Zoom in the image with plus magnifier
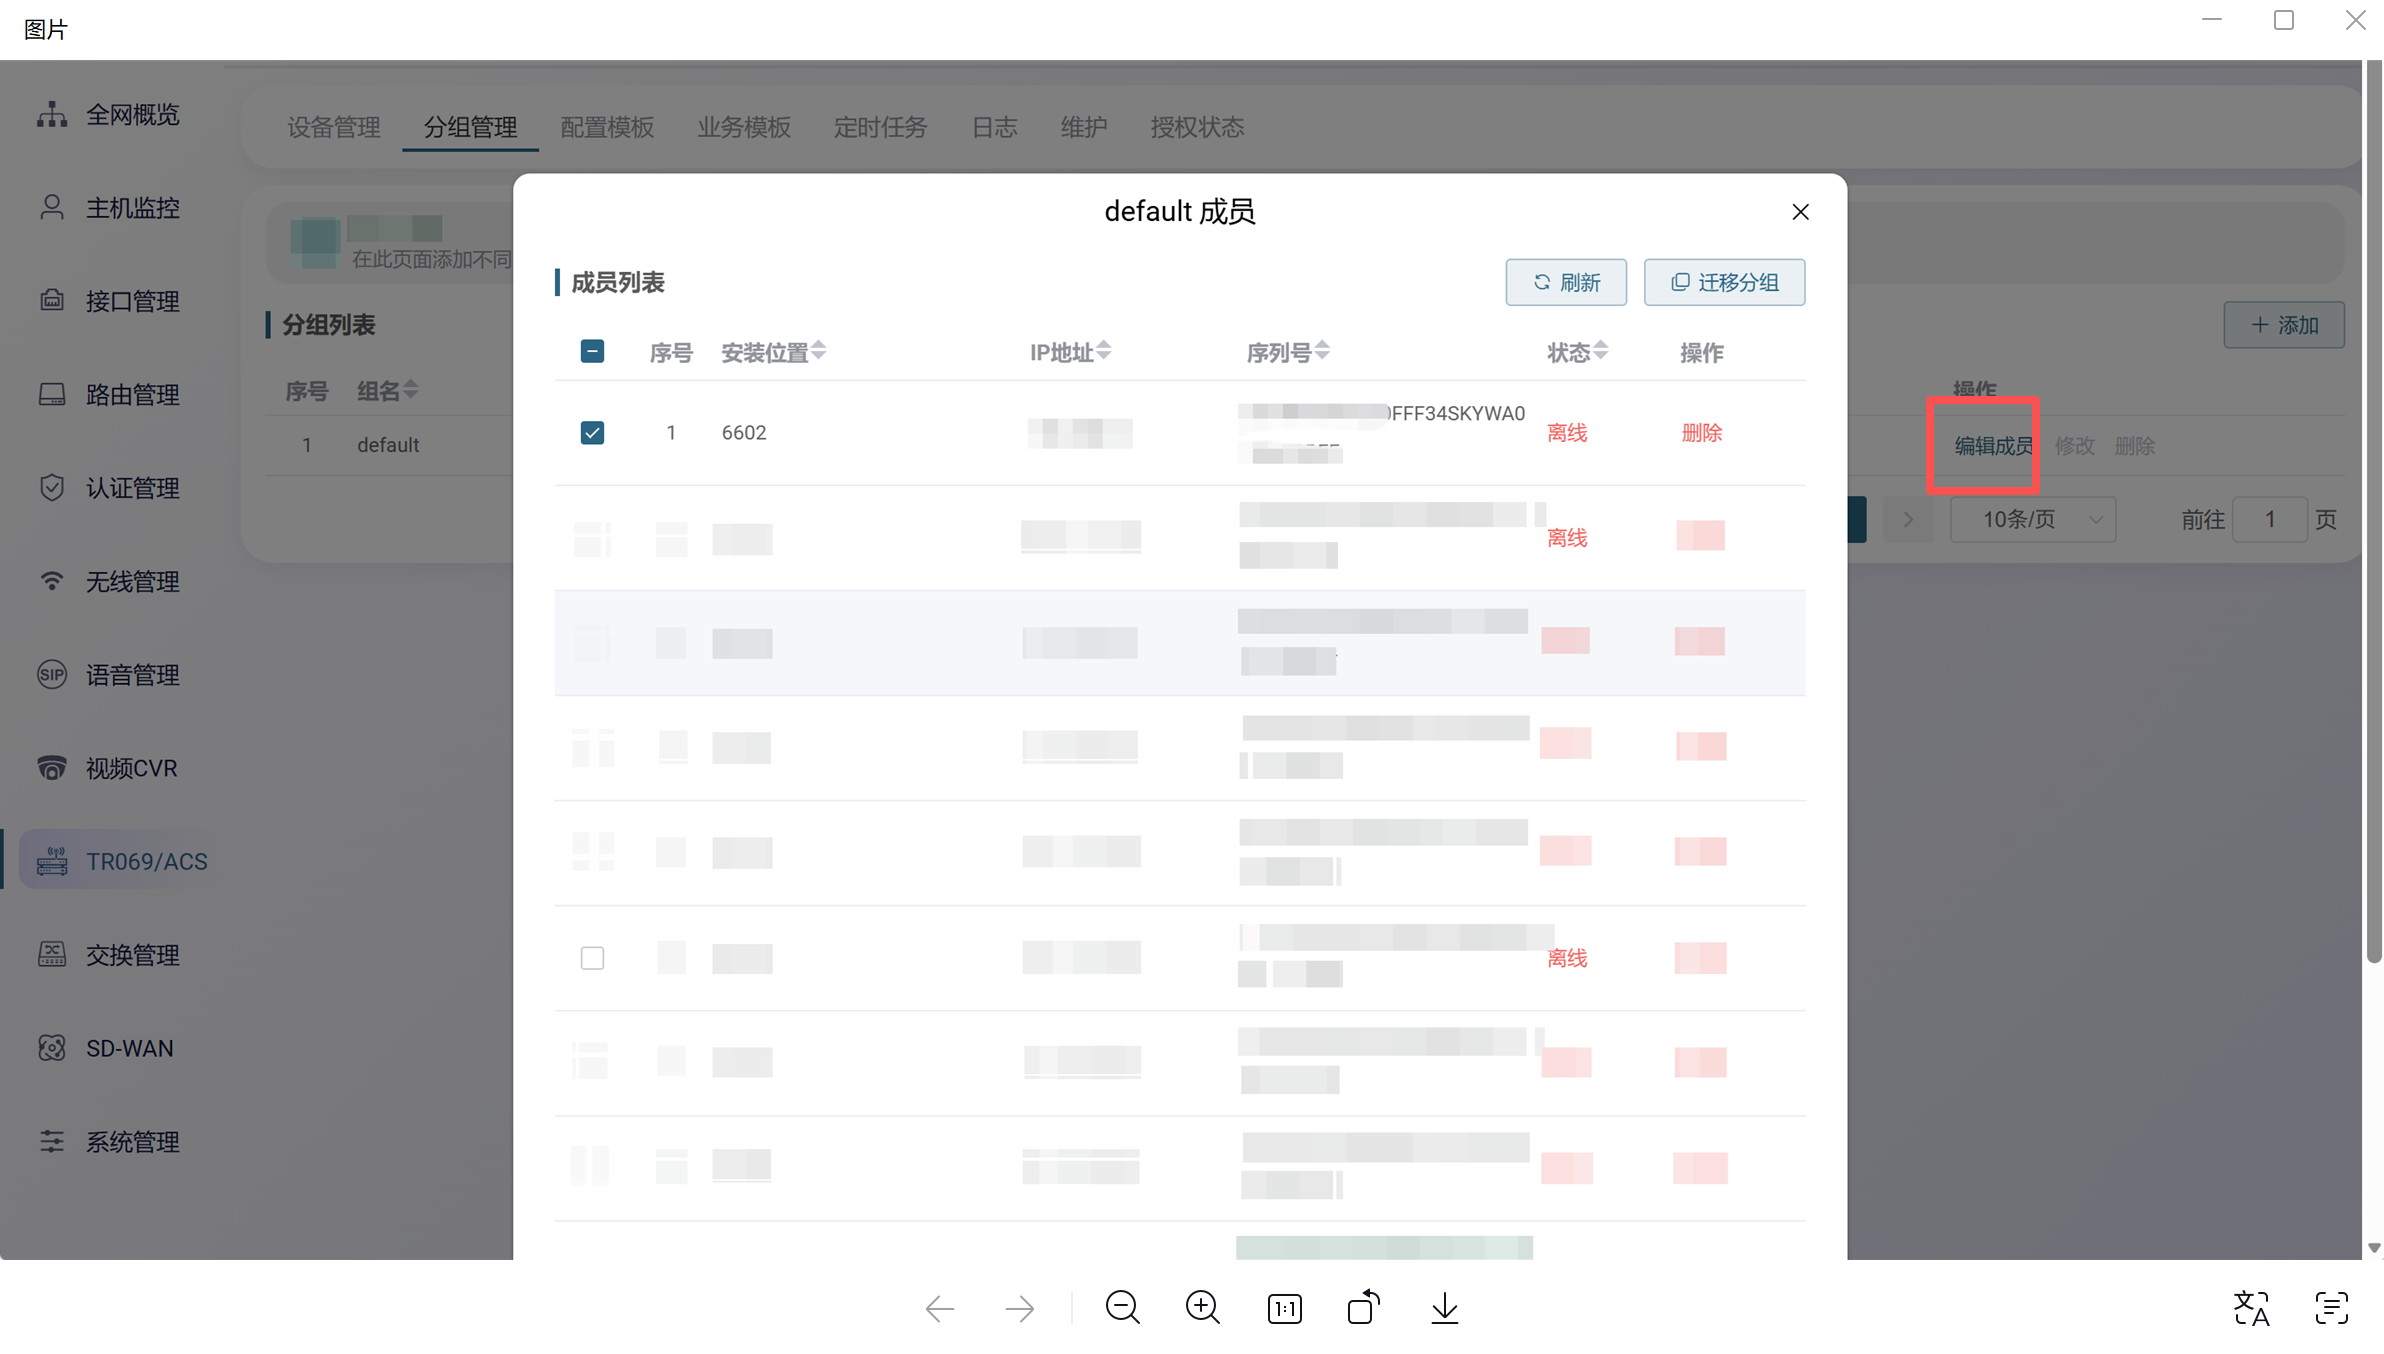This screenshot has height=1354, width=2384. coord(1202,1307)
